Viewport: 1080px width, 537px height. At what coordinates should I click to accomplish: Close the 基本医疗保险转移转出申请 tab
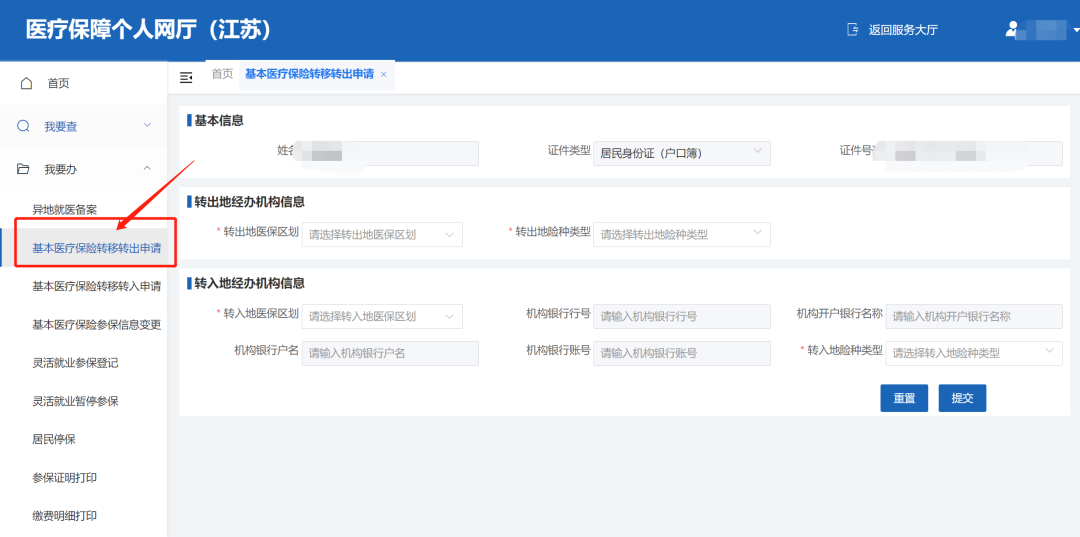tap(383, 75)
